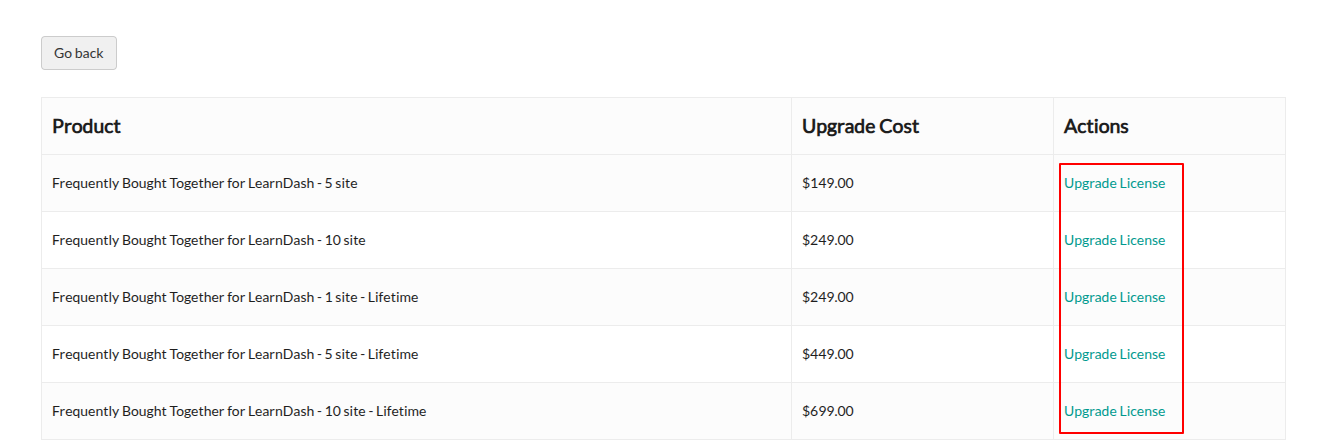
Task: Select the 1 site Lifetime product name
Action: pos(235,297)
